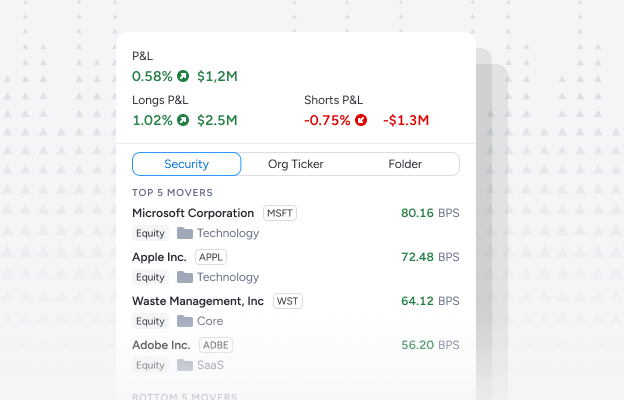Click the folder icon next to SaaS
This screenshot has height=400, width=624.
coord(185,365)
